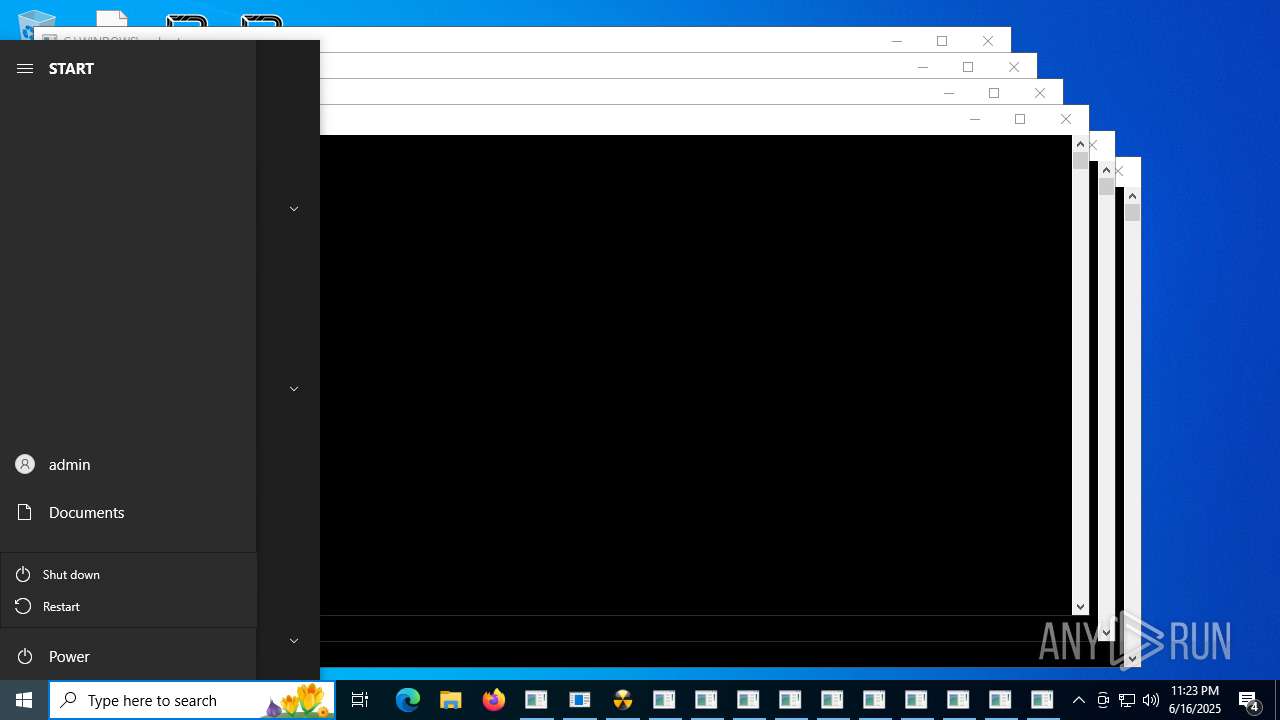
Task: Click the Restart circular arrow icon
Action: (x=23, y=606)
